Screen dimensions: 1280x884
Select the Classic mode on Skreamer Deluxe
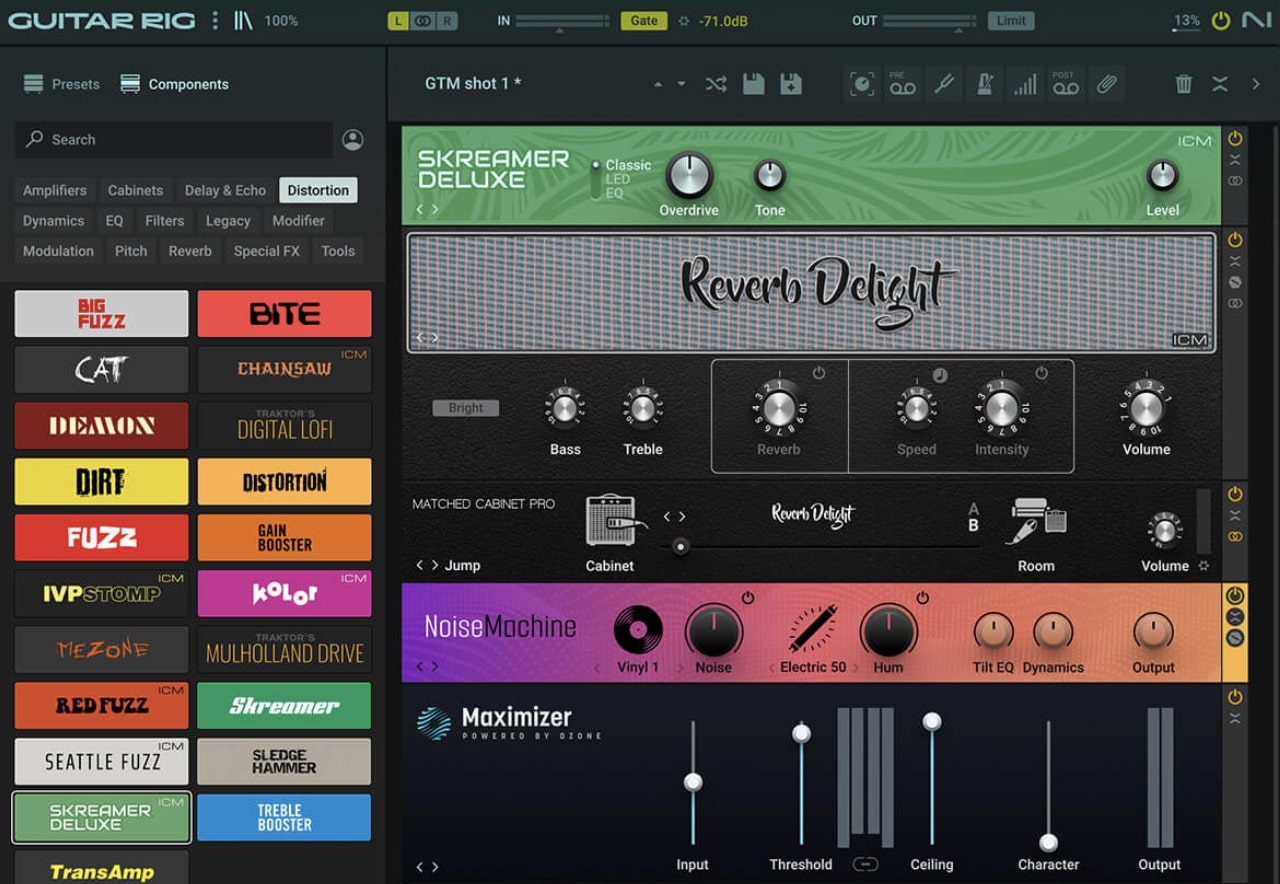tap(627, 165)
